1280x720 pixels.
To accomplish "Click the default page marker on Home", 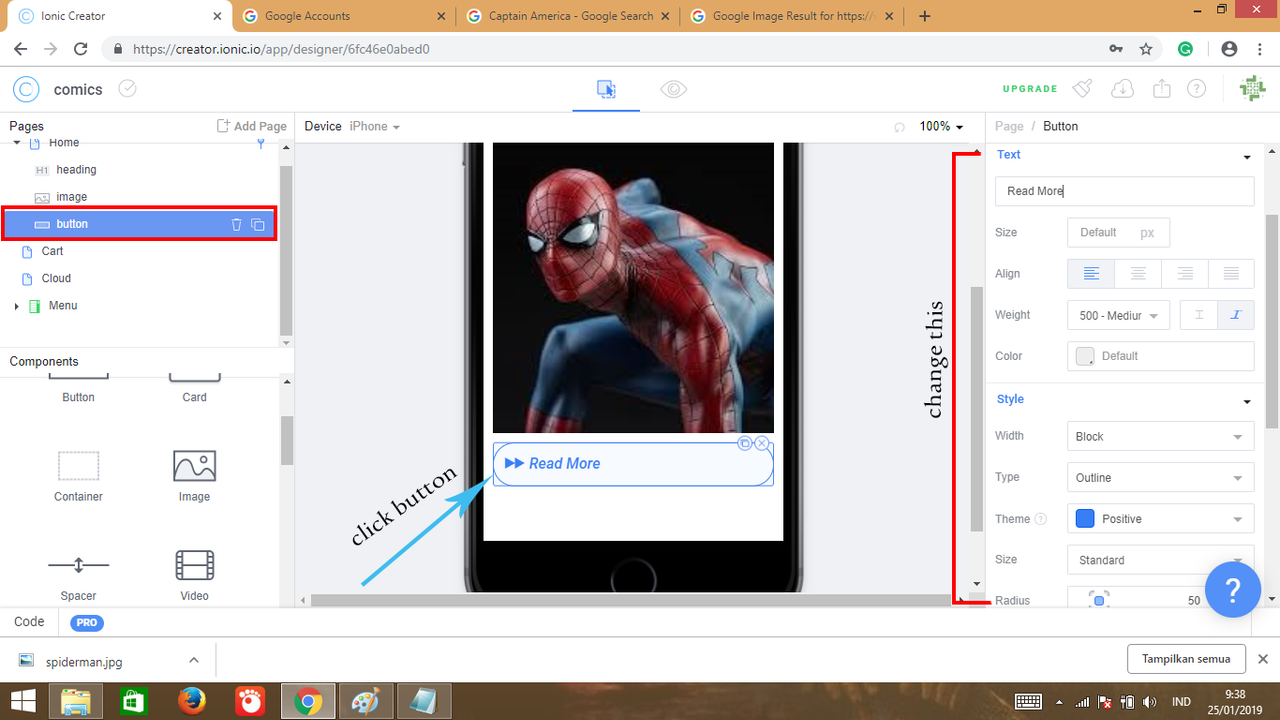I will (x=261, y=144).
